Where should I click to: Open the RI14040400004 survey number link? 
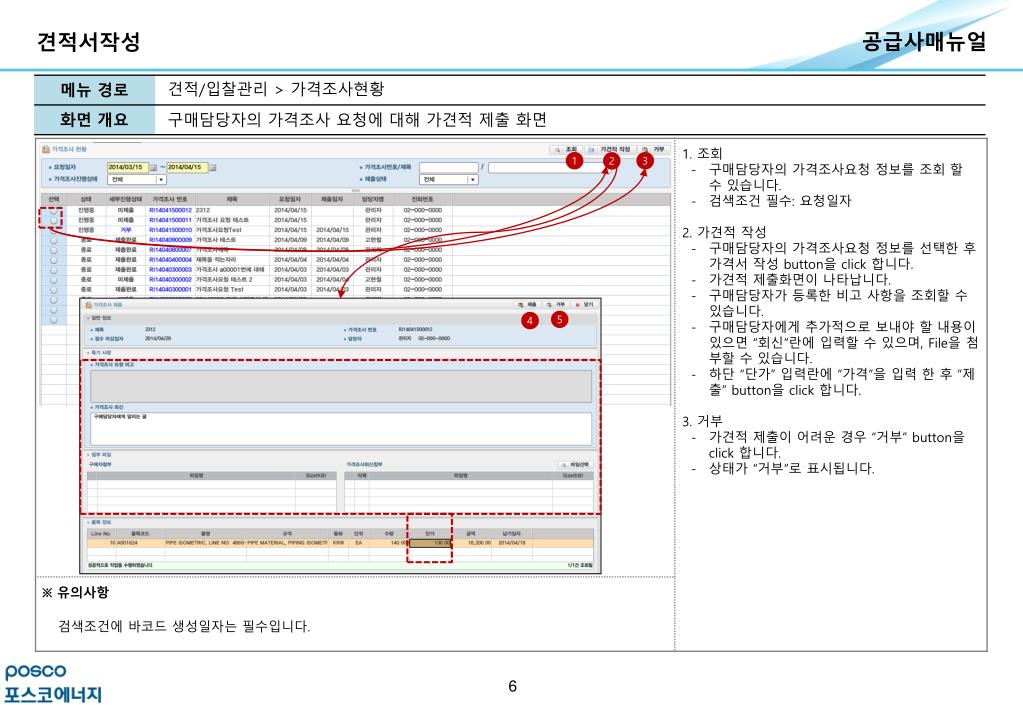(170, 260)
